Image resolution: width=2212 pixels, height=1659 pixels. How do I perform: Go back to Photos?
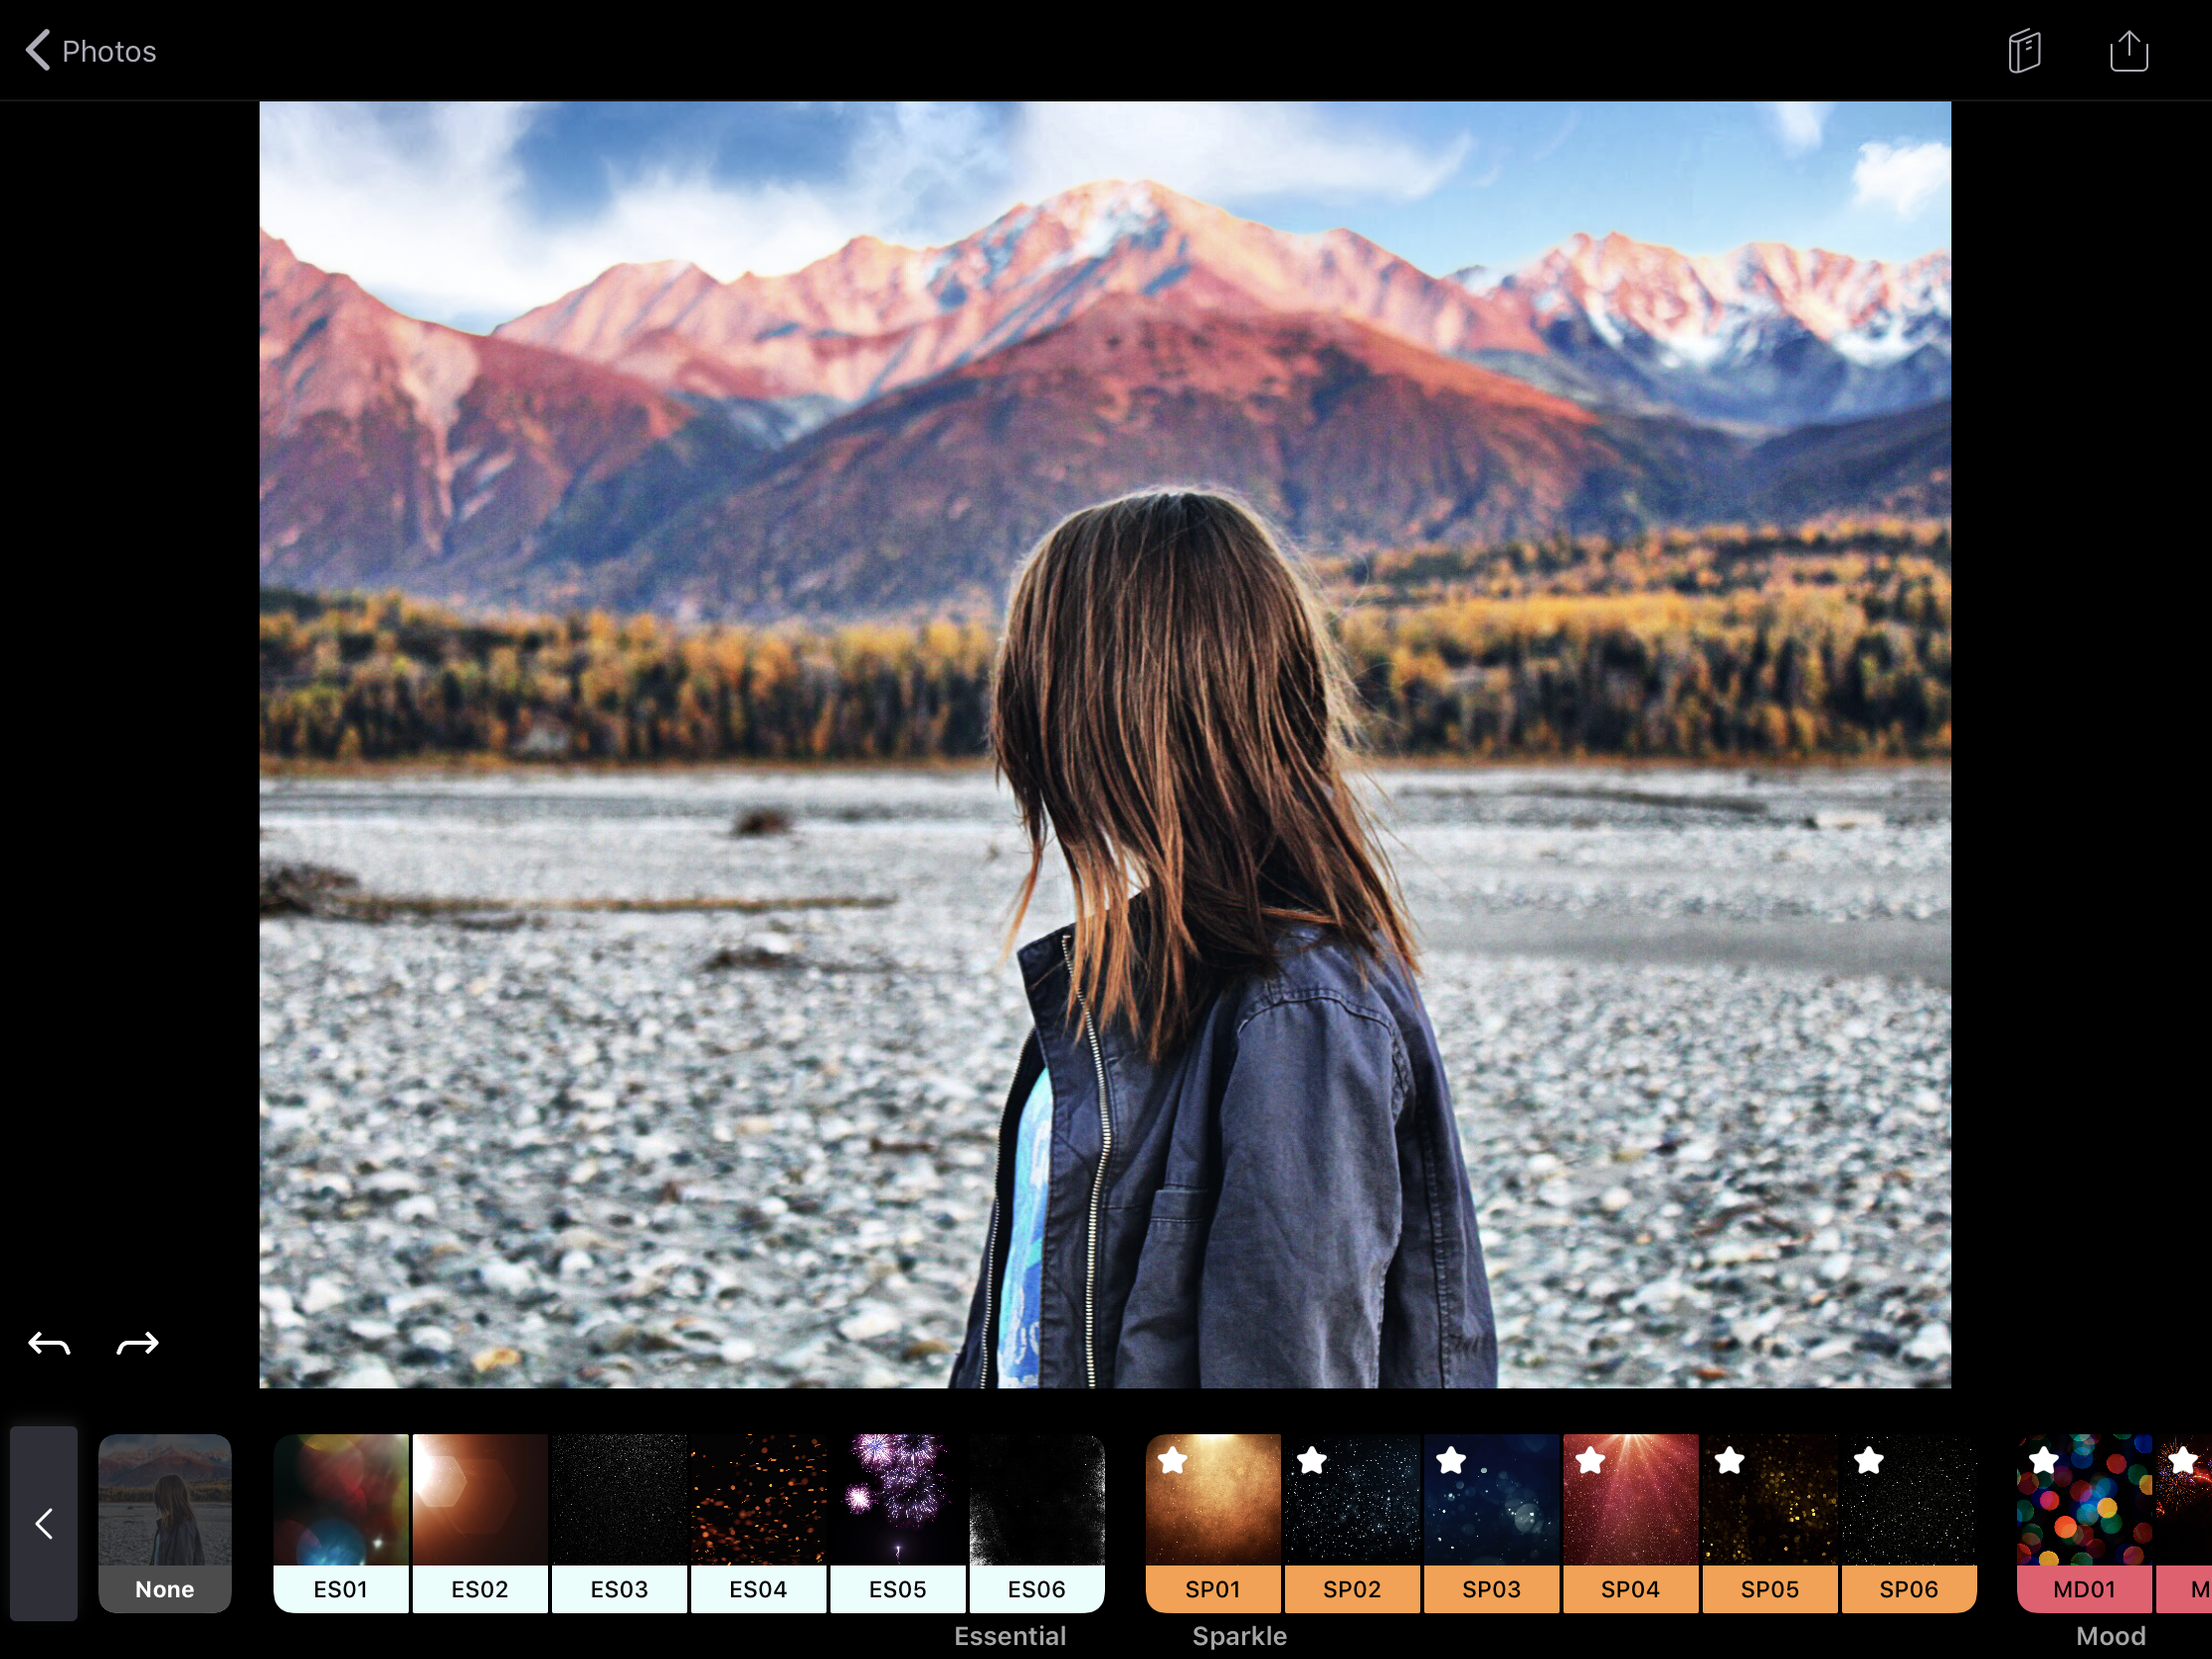tap(91, 51)
